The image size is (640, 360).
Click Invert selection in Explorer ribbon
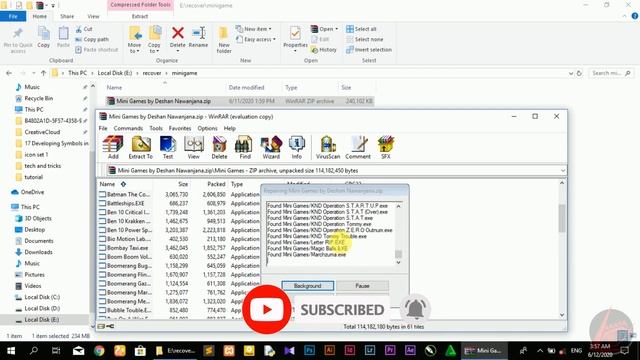pyautogui.click(x=369, y=49)
